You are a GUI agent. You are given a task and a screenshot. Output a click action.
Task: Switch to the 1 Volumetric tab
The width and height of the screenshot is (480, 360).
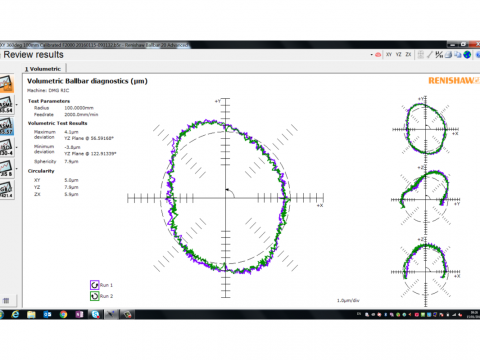pos(43,69)
